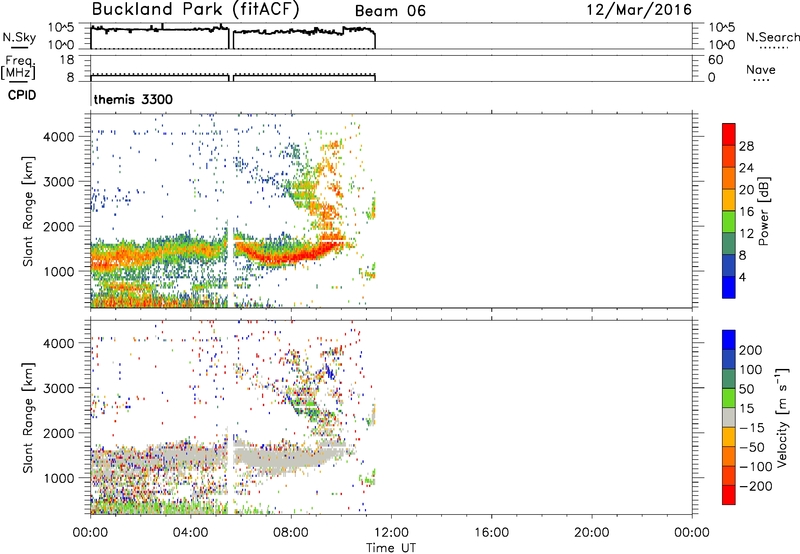Click the 'Slant Range [km]' label of the velocity panel

pos(28,418)
